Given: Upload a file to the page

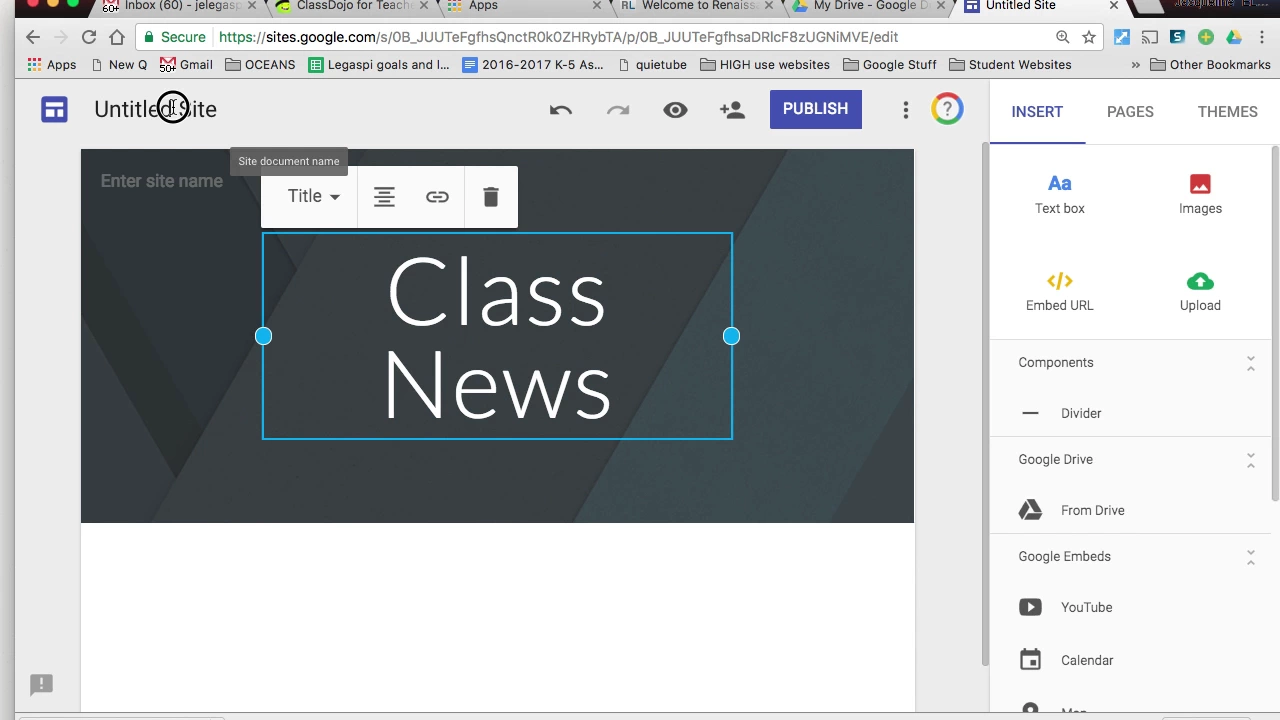Looking at the screenshot, I should [x=1200, y=291].
